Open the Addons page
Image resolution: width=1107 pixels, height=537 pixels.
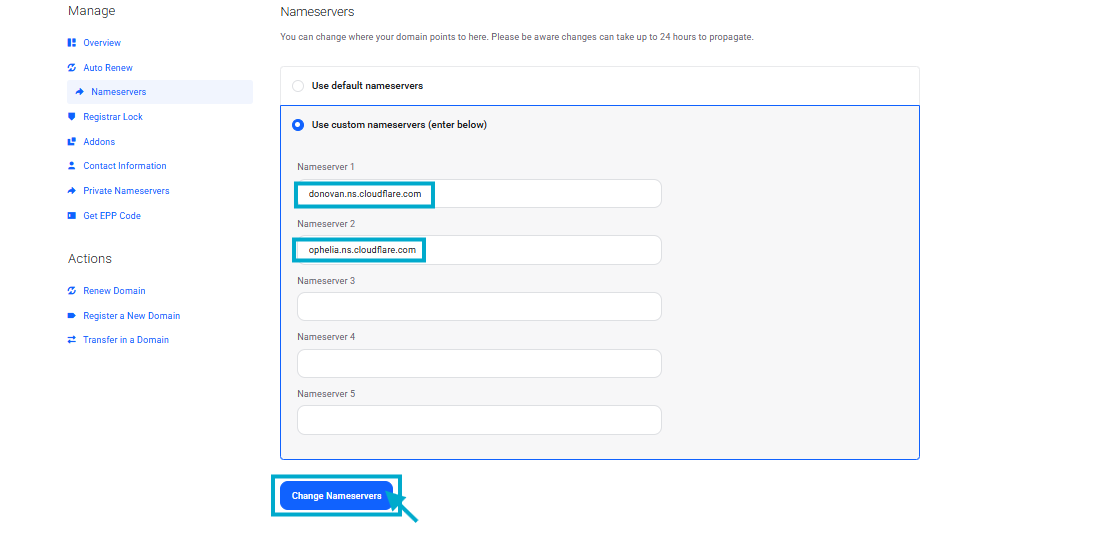(99, 142)
